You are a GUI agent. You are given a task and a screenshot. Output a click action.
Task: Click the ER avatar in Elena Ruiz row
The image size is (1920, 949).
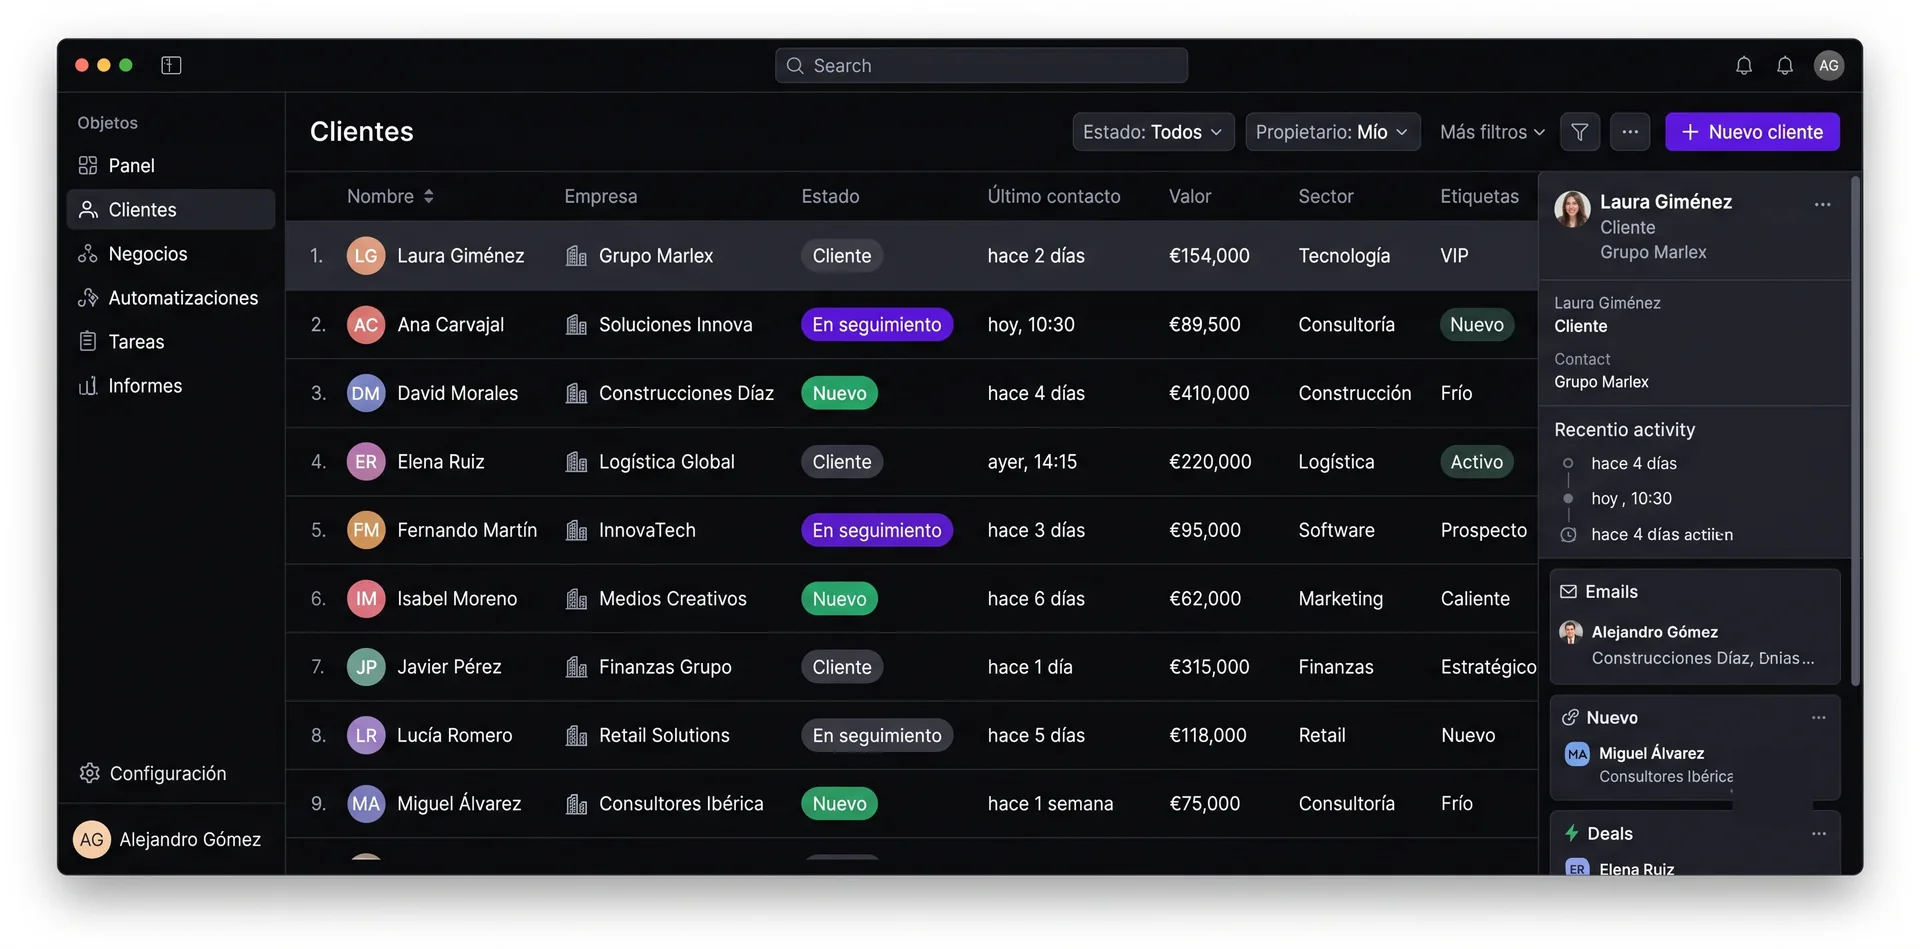click(x=366, y=462)
